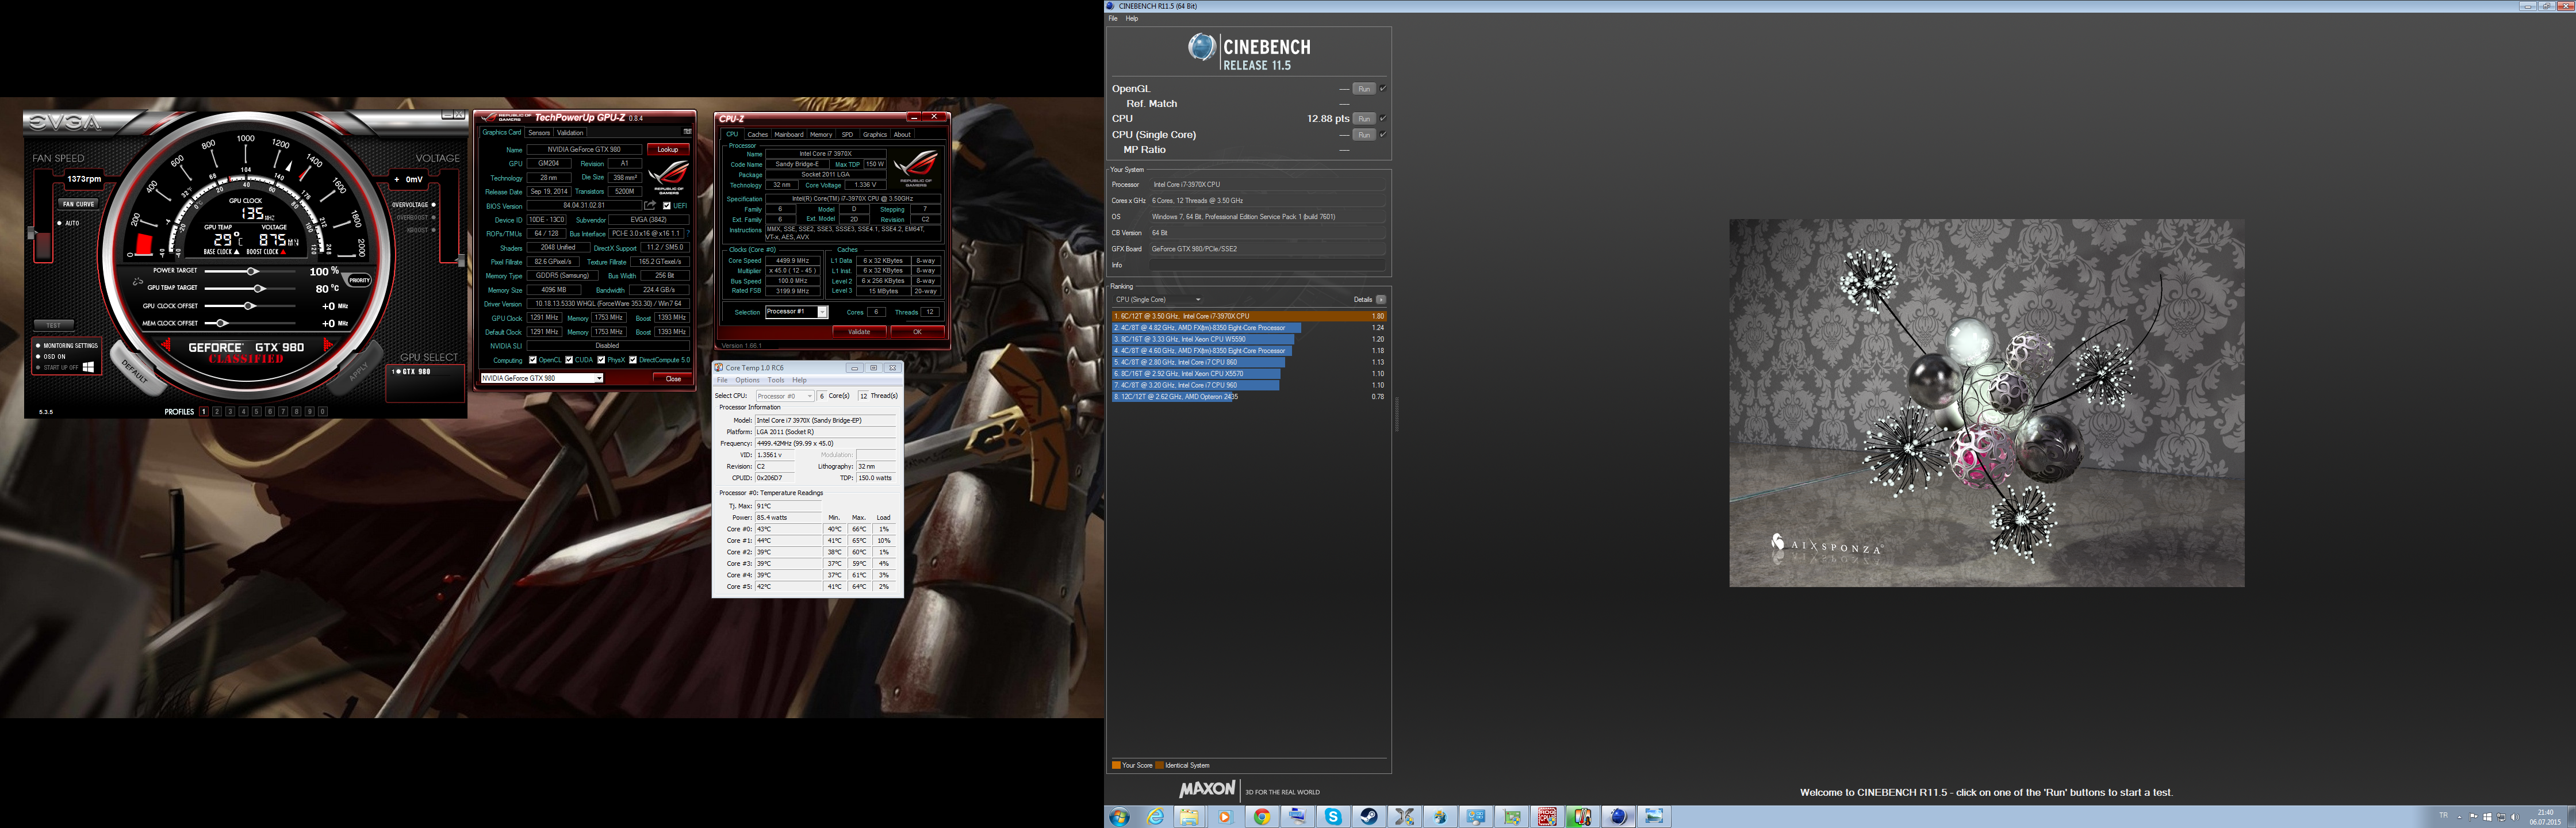Uncheck the CPU (Single Core) checkbox
The image size is (2576, 828).
point(1383,135)
